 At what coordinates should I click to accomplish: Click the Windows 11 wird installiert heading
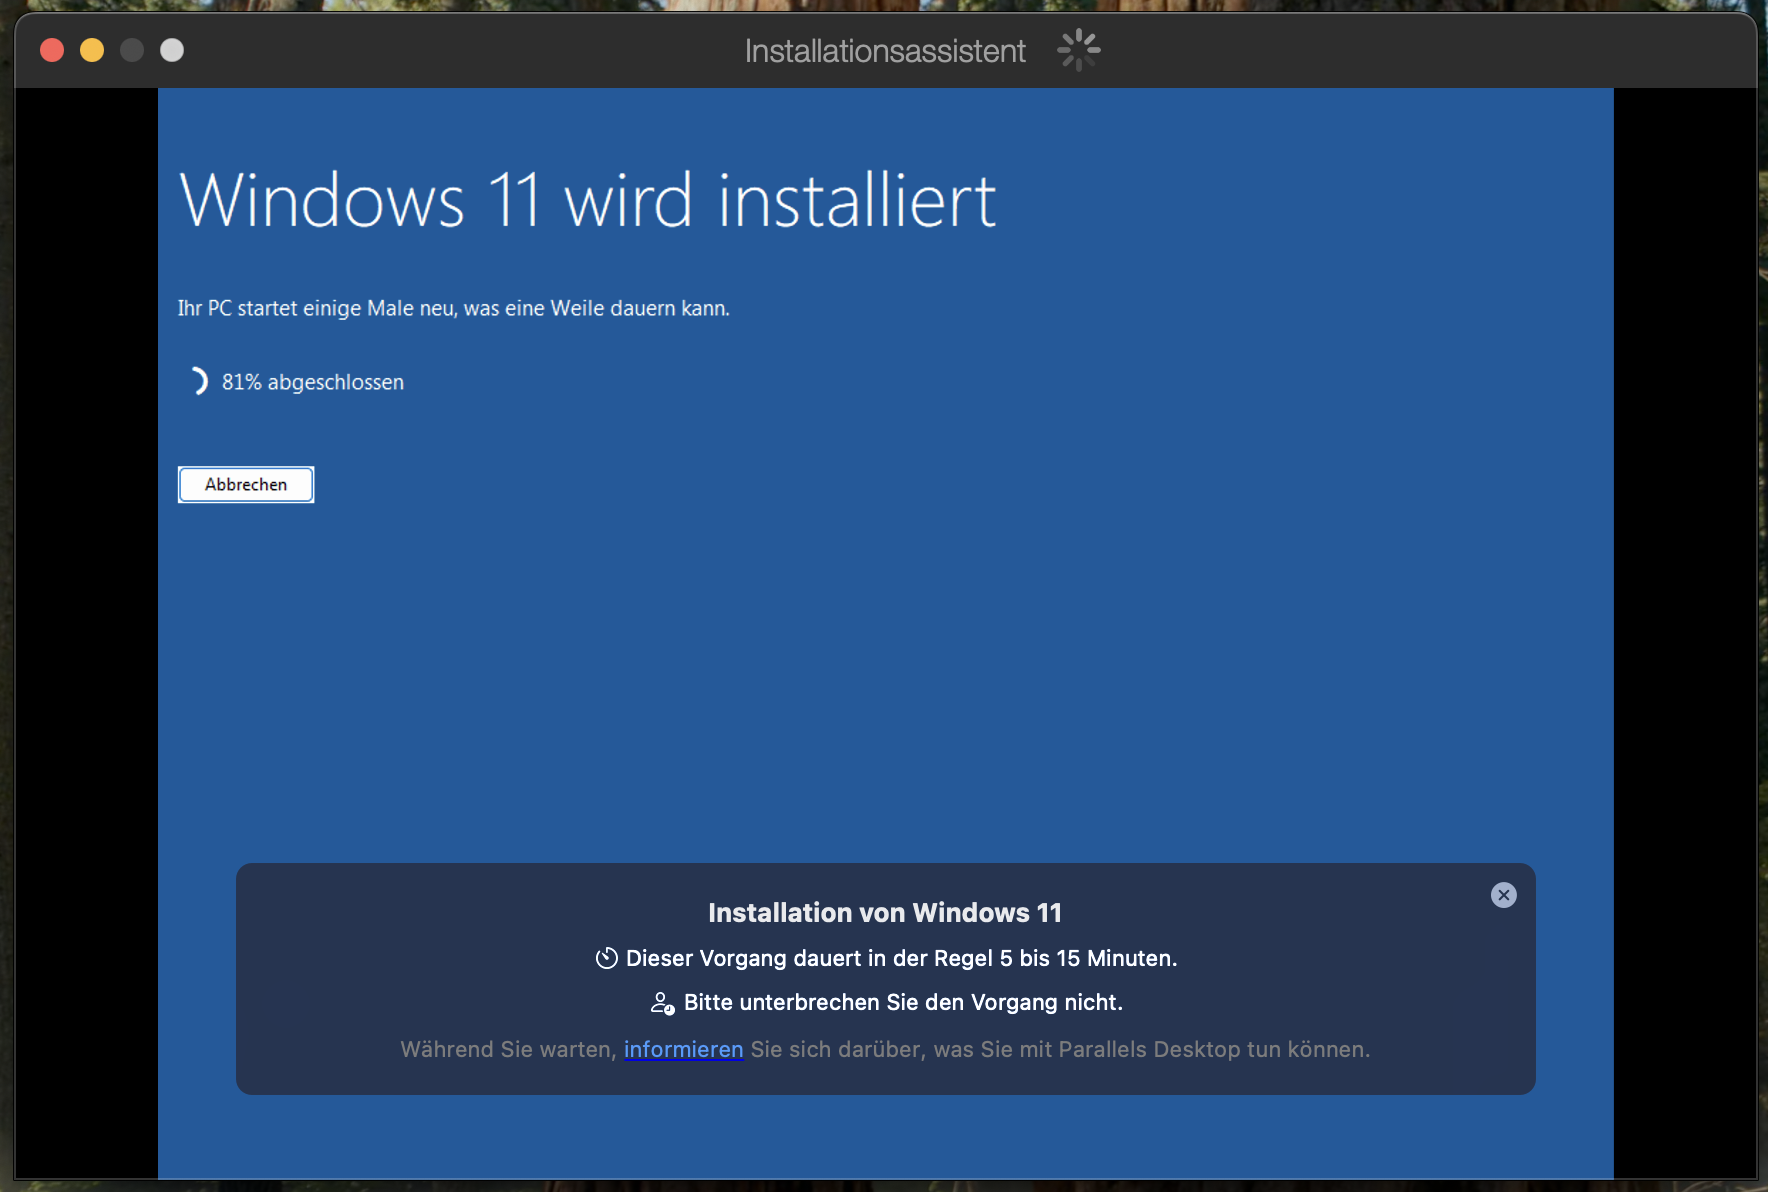point(587,200)
